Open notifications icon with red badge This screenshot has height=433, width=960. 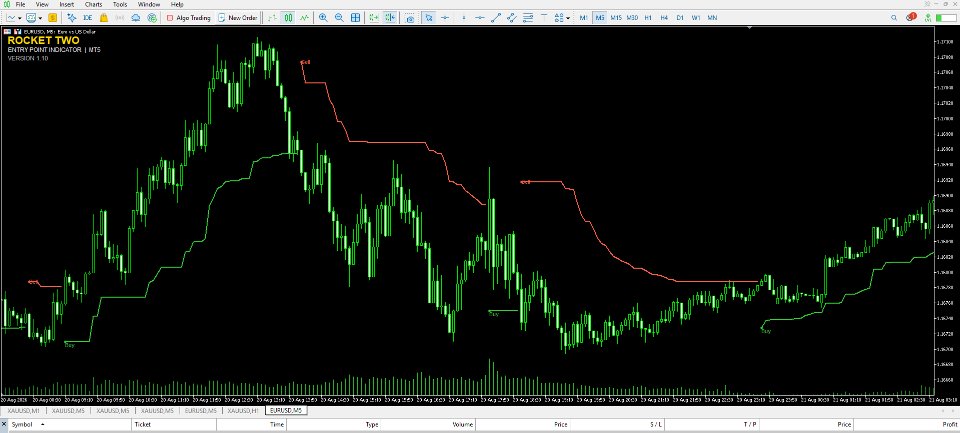point(911,17)
